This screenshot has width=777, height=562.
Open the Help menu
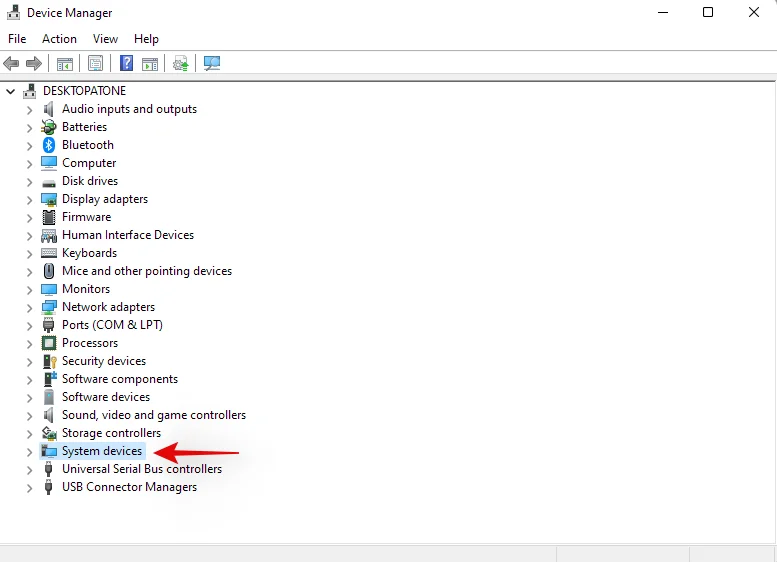click(x=146, y=39)
